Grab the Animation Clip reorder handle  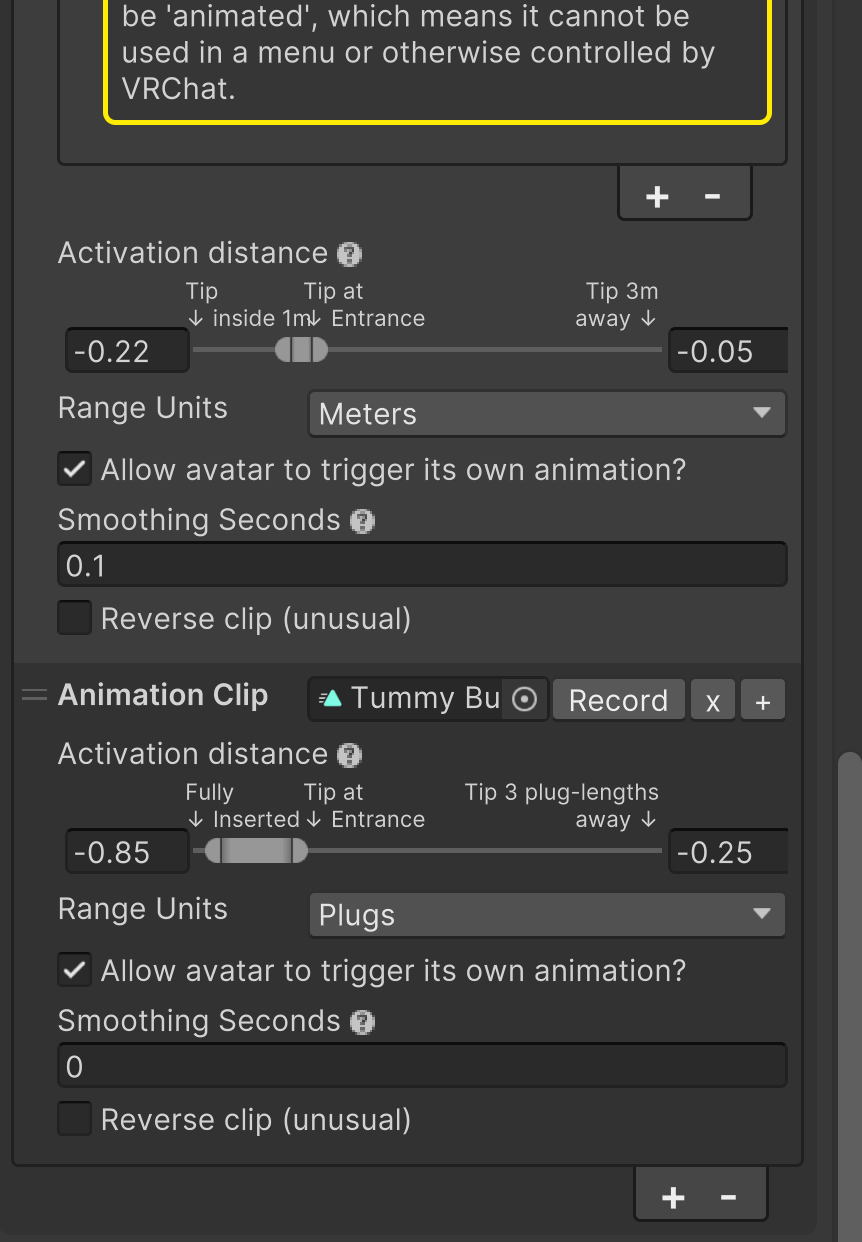click(x=34, y=696)
